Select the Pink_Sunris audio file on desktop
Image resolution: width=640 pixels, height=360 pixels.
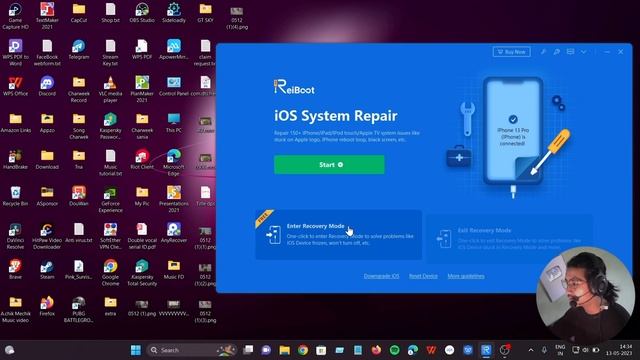coord(79,269)
